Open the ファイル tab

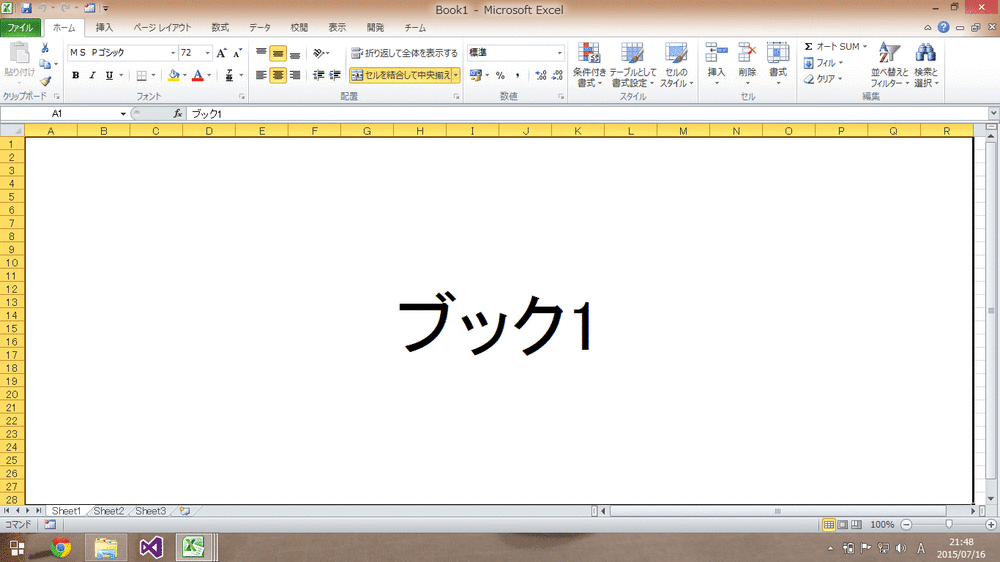point(20,28)
